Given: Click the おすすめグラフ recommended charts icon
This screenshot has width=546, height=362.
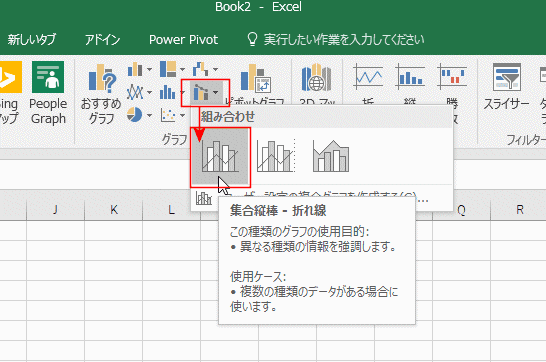Looking at the screenshot, I should (101, 93).
